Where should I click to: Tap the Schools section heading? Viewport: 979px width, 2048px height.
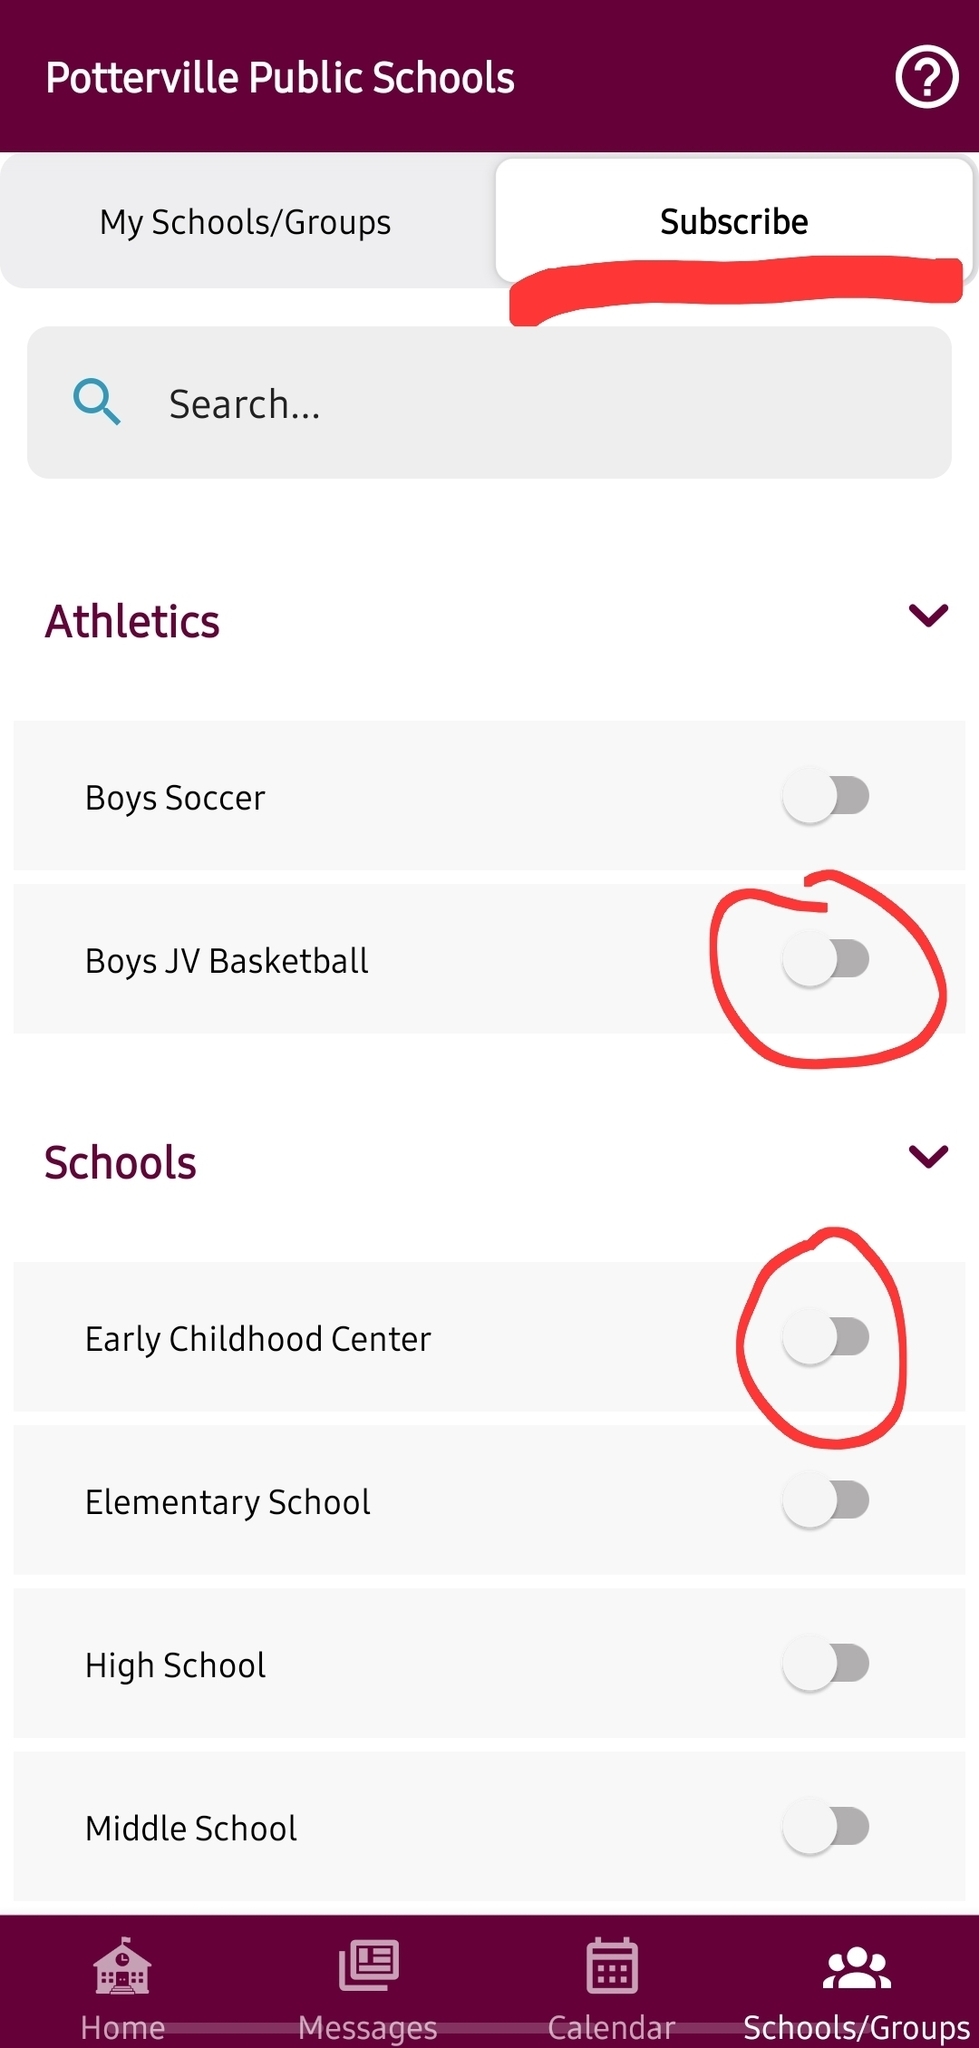point(121,1163)
